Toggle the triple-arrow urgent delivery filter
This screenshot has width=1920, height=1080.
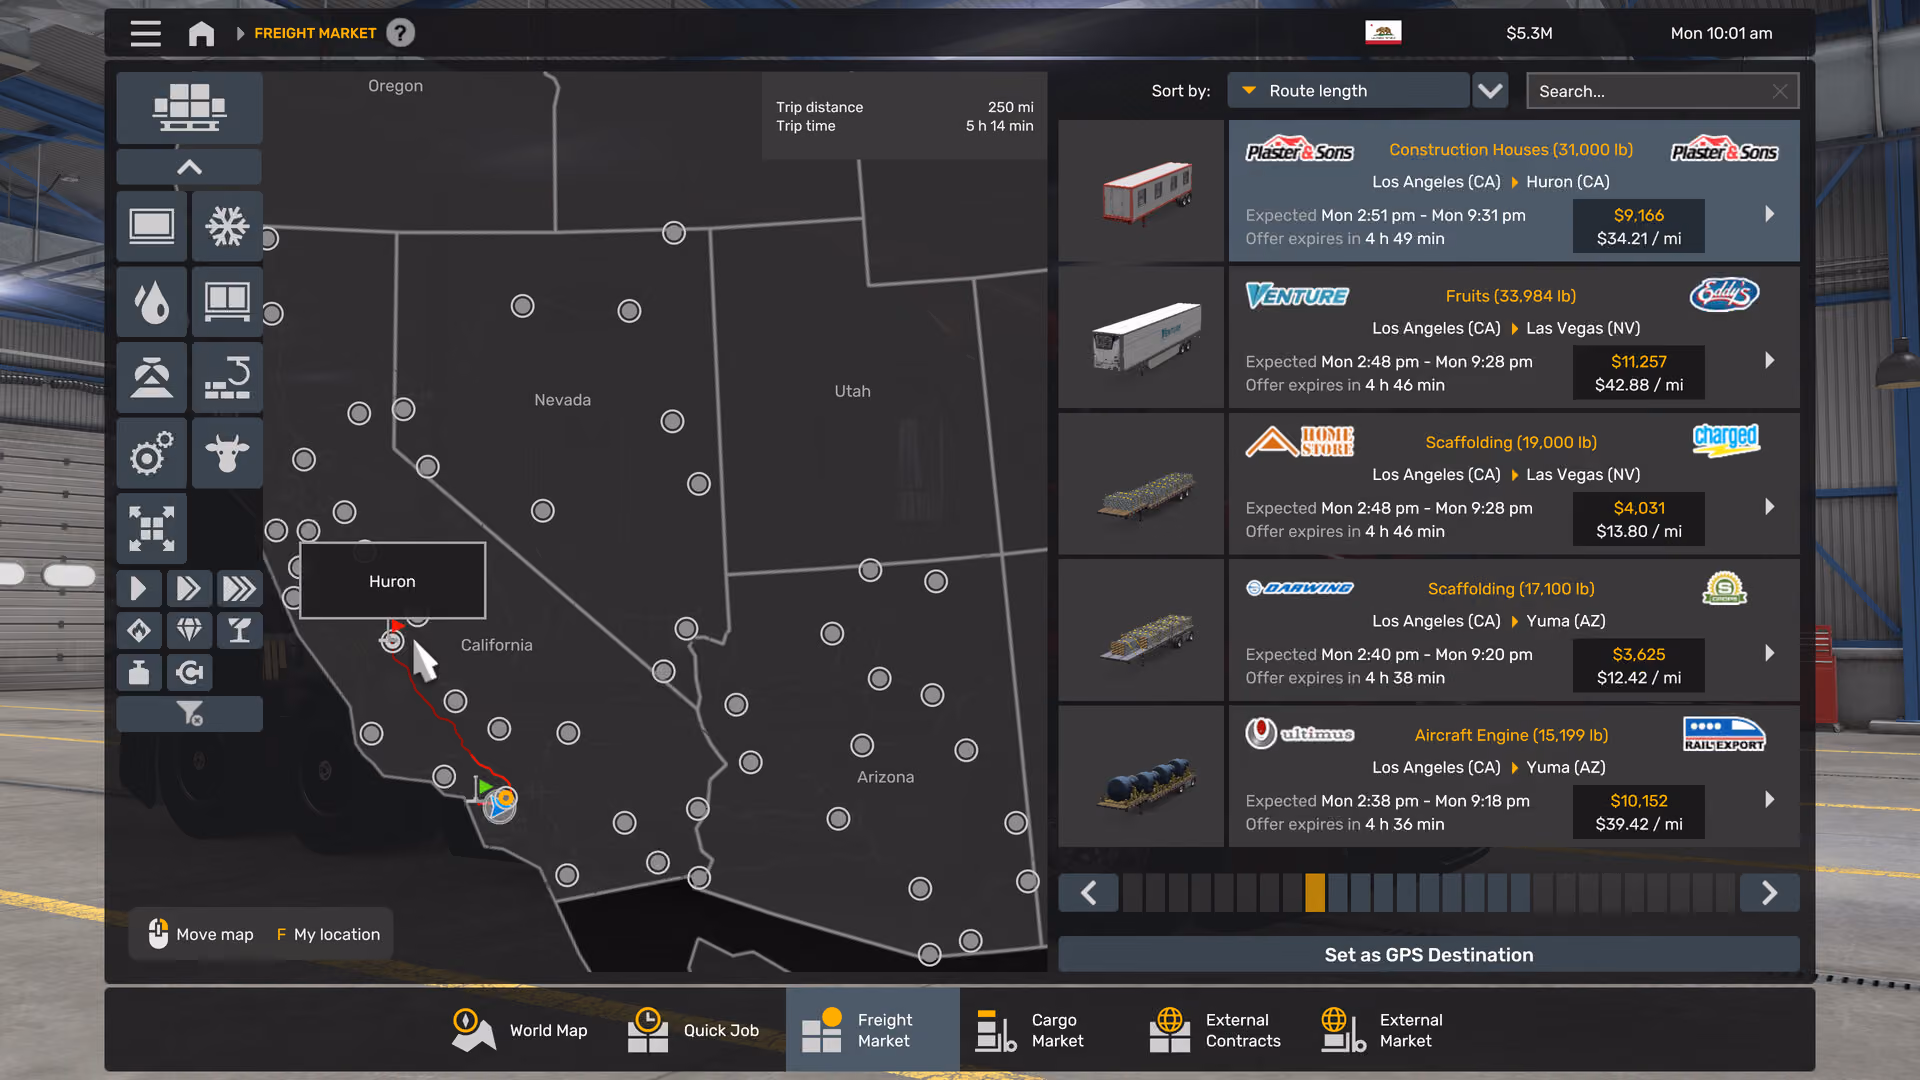(x=239, y=588)
